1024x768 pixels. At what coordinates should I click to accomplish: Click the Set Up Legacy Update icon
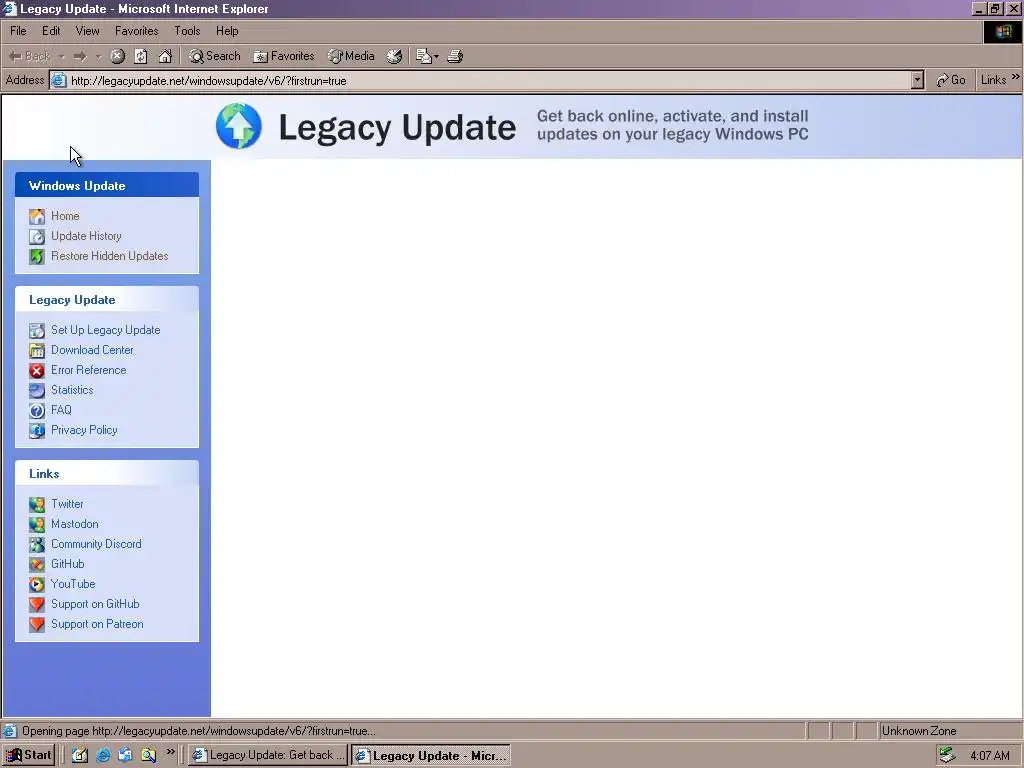tap(37, 330)
